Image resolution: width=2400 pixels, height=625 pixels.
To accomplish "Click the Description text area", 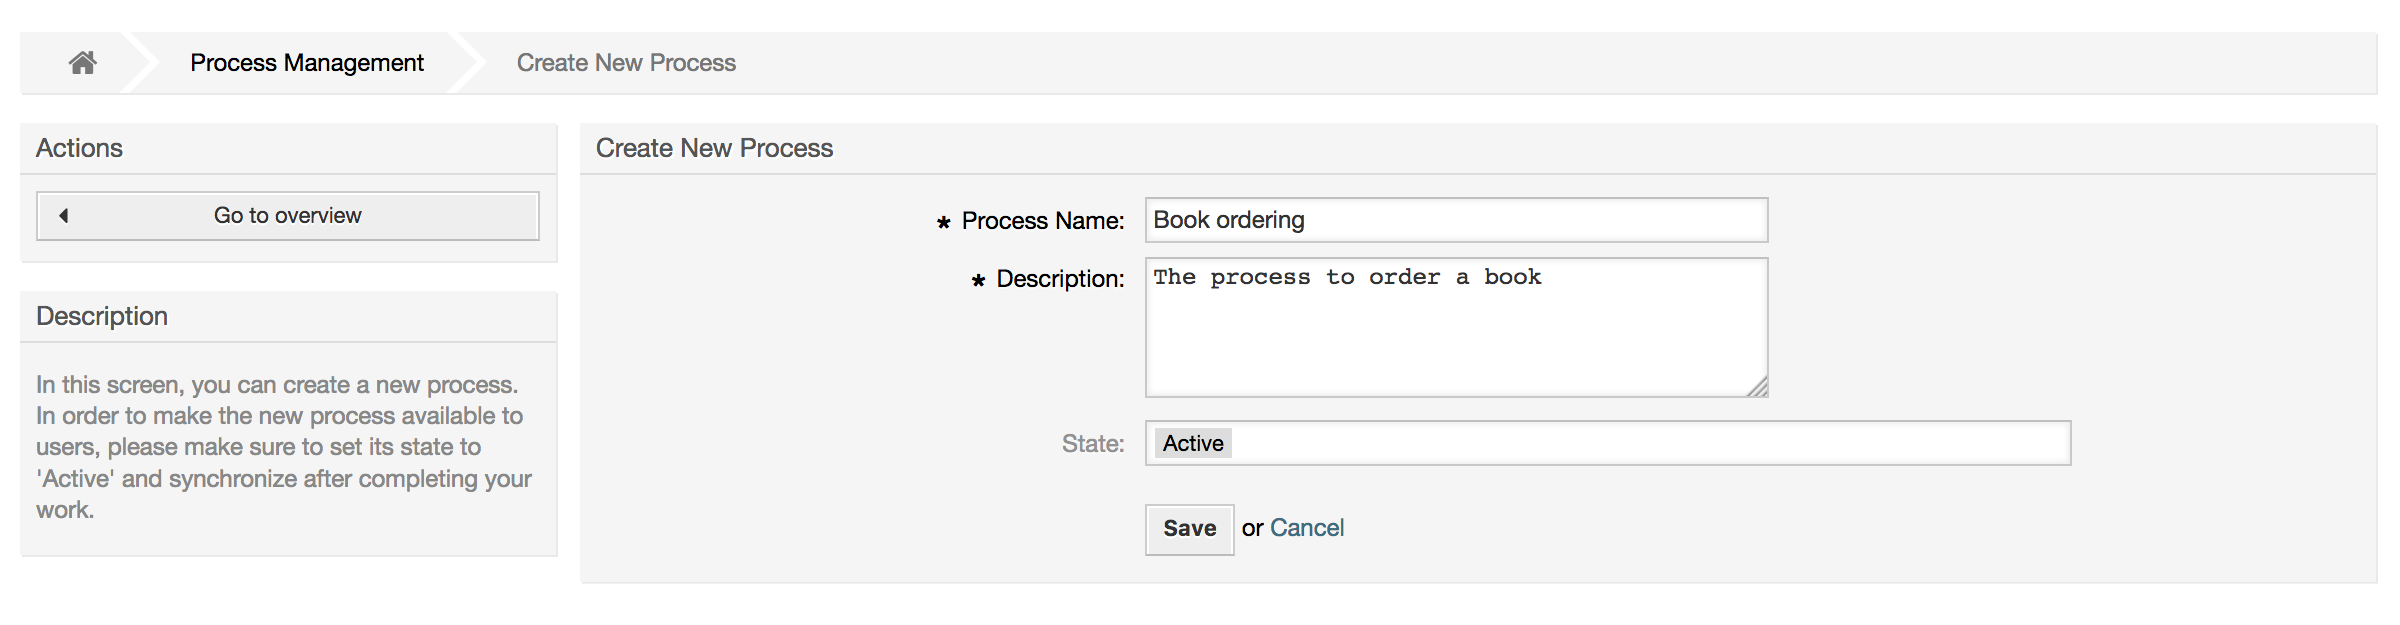I will [1455, 325].
